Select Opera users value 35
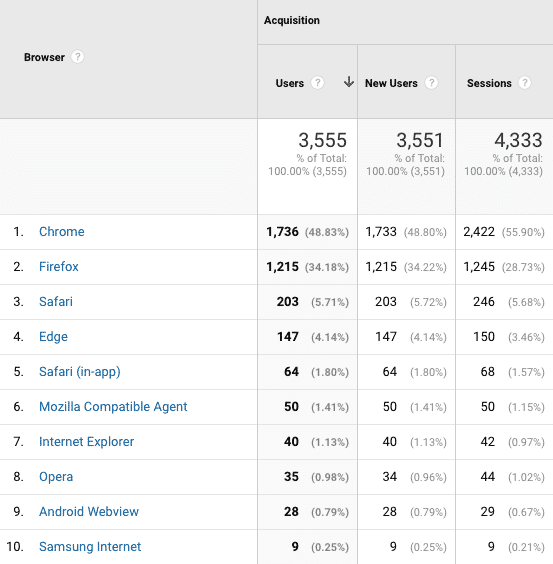Screen dimensions: 553x564 pyautogui.click(x=291, y=477)
